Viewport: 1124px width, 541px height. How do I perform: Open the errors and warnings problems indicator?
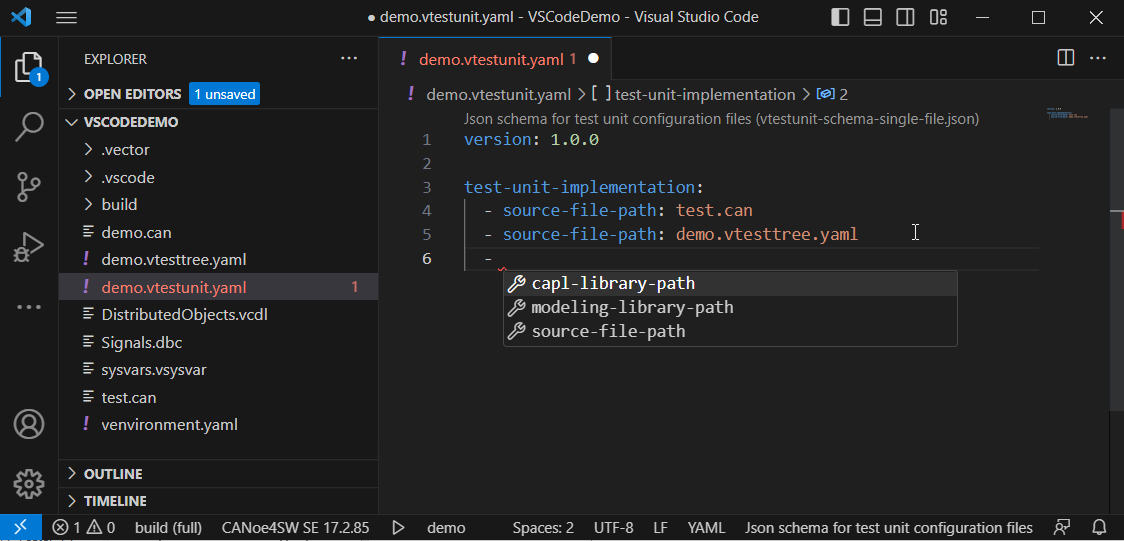coord(84,527)
